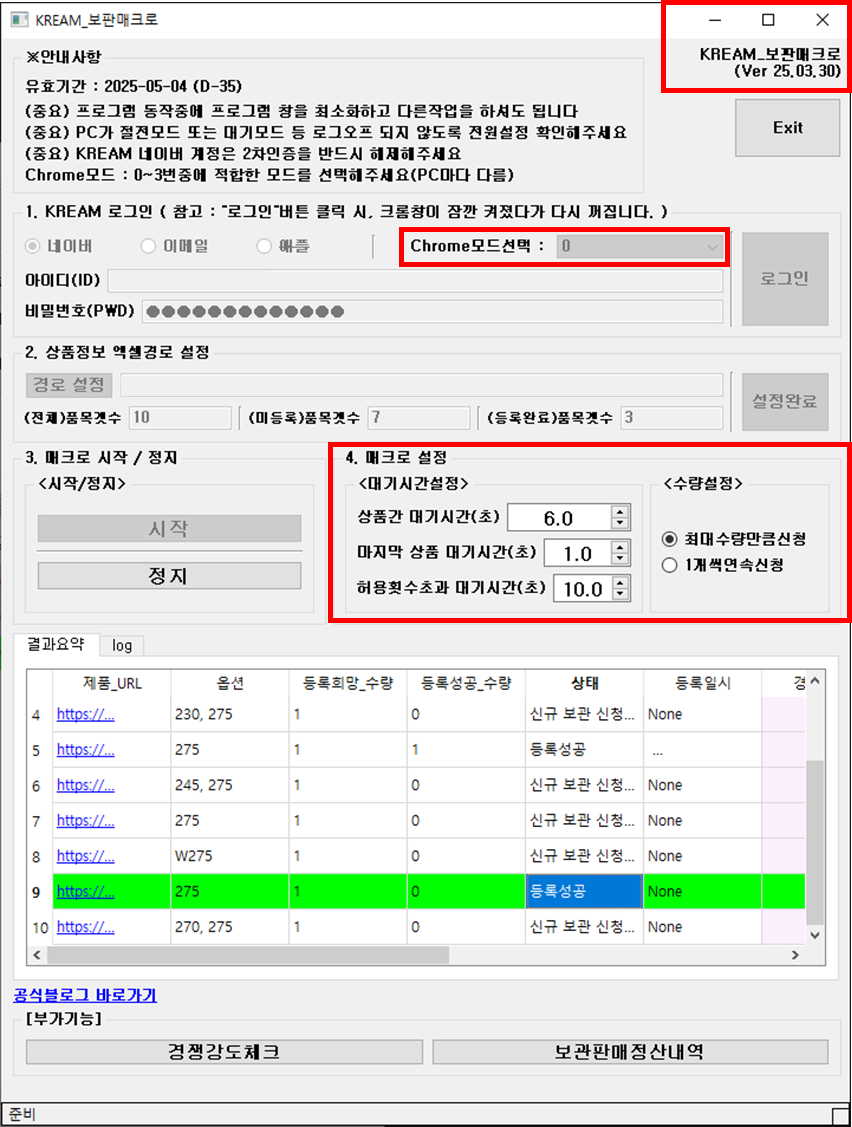Screen dimensions: 852x1127
Task: Select the highlighted 등록성공 cell in row 9
Action: click(x=585, y=891)
